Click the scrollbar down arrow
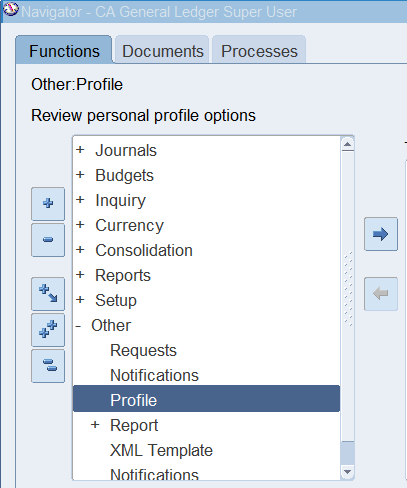Screen dimensions: 407x488 (x=348, y=472)
